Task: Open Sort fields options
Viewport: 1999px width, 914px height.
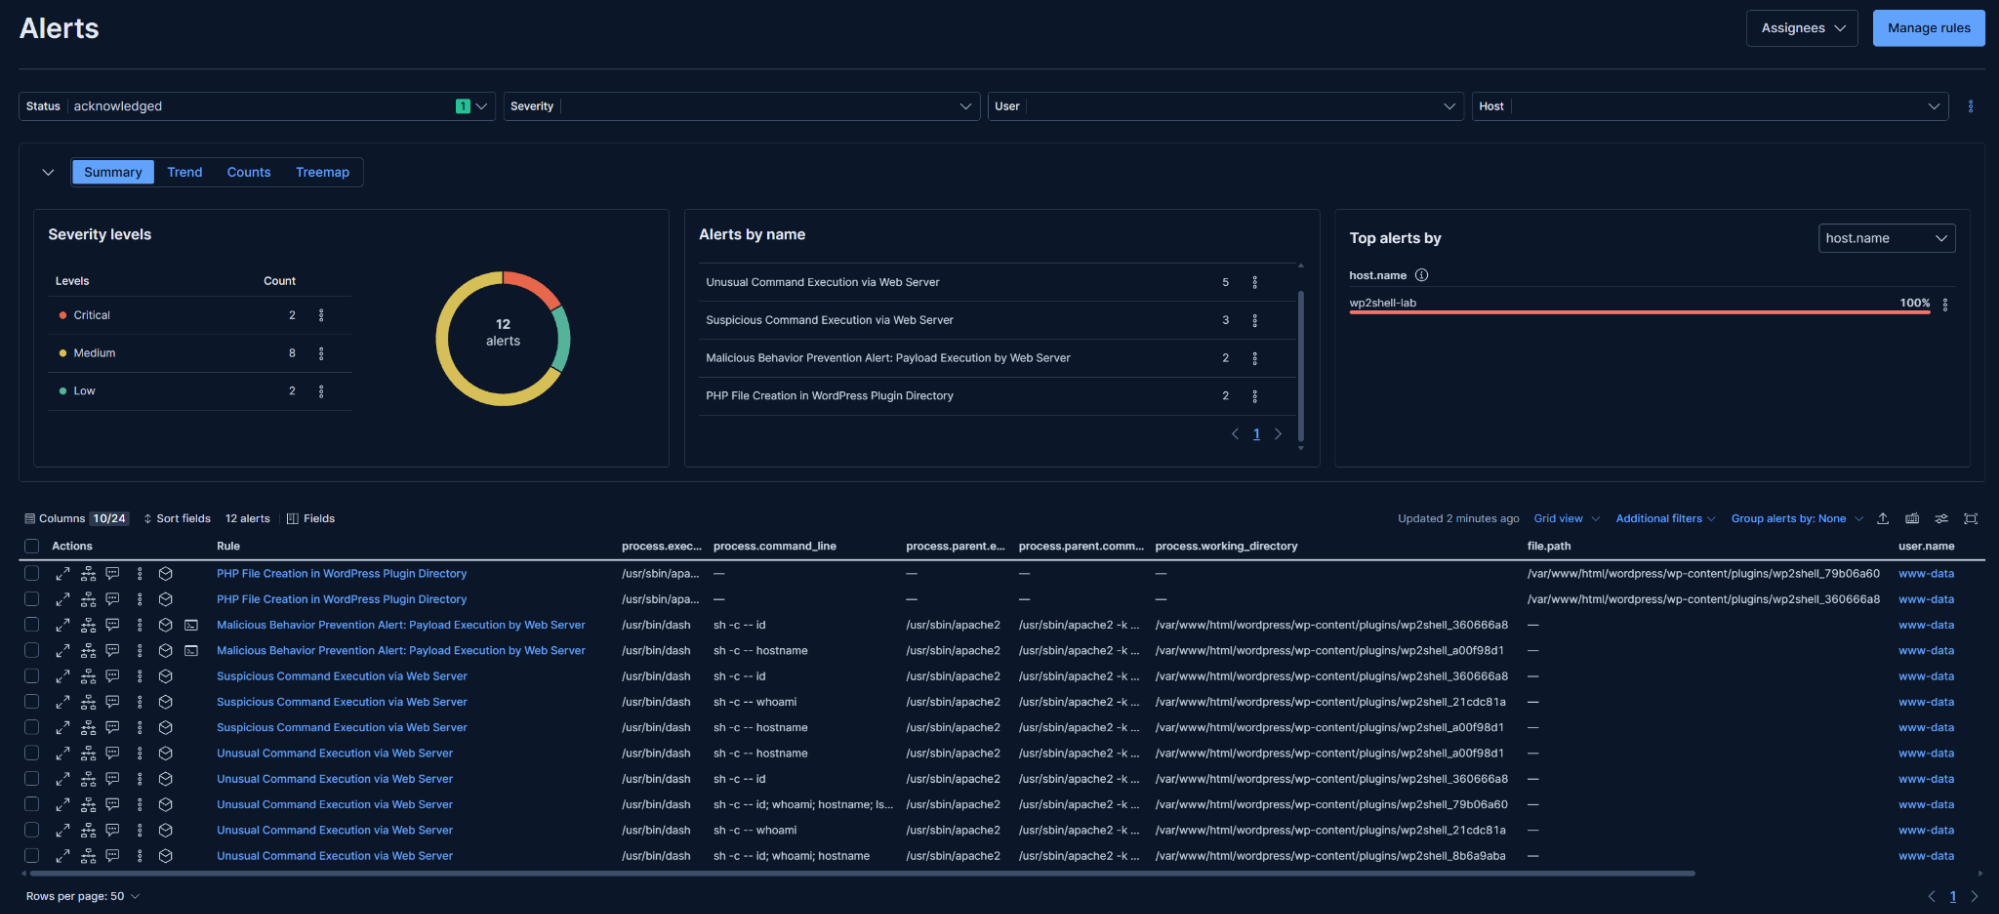Action: point(177,518)
